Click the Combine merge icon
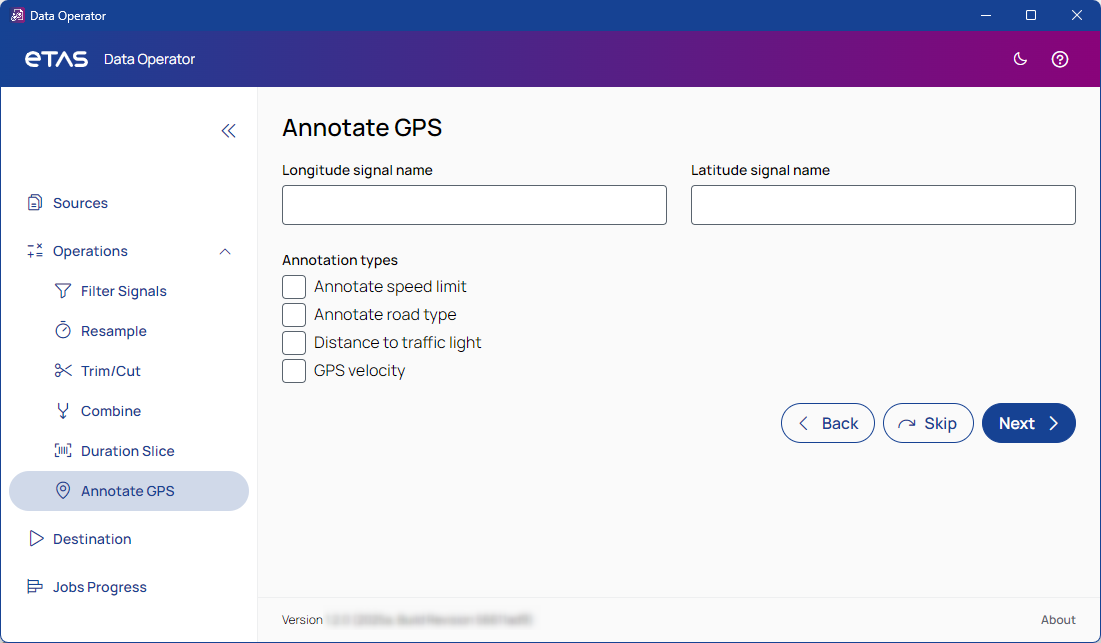 63,411
